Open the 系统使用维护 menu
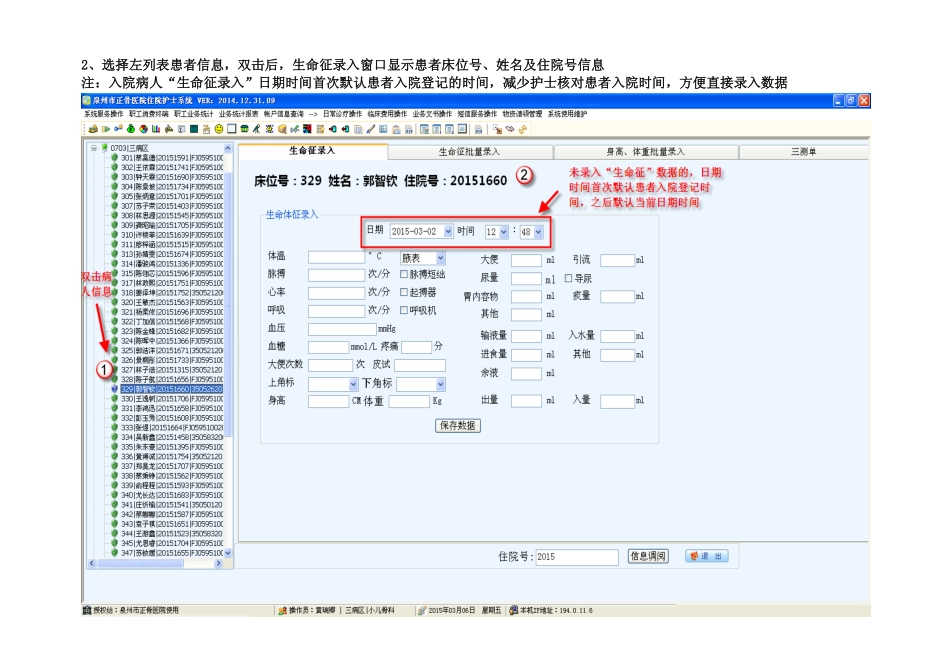This screenshot has width=950, height=672. point(568,114)
